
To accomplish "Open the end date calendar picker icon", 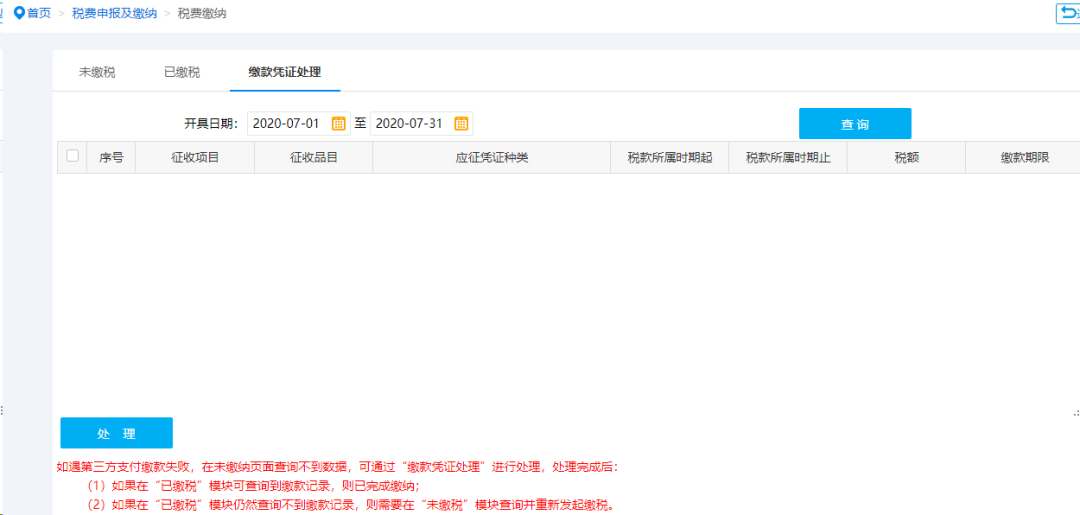I will [x=461, y=124].
